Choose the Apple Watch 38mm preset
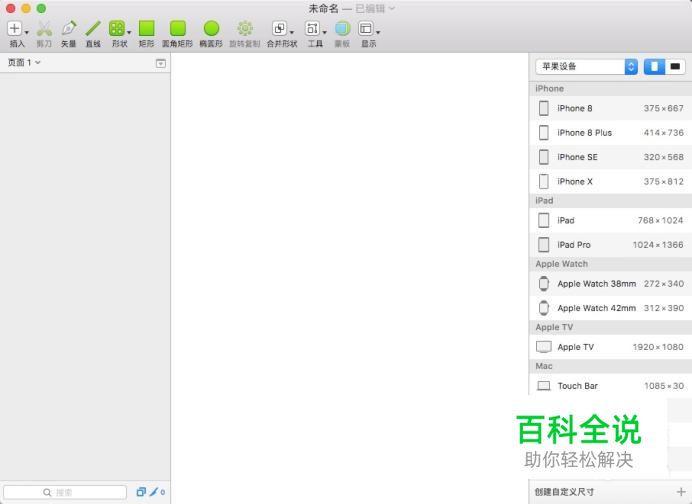Screen dimensions: 692x504 click(610, 284)
